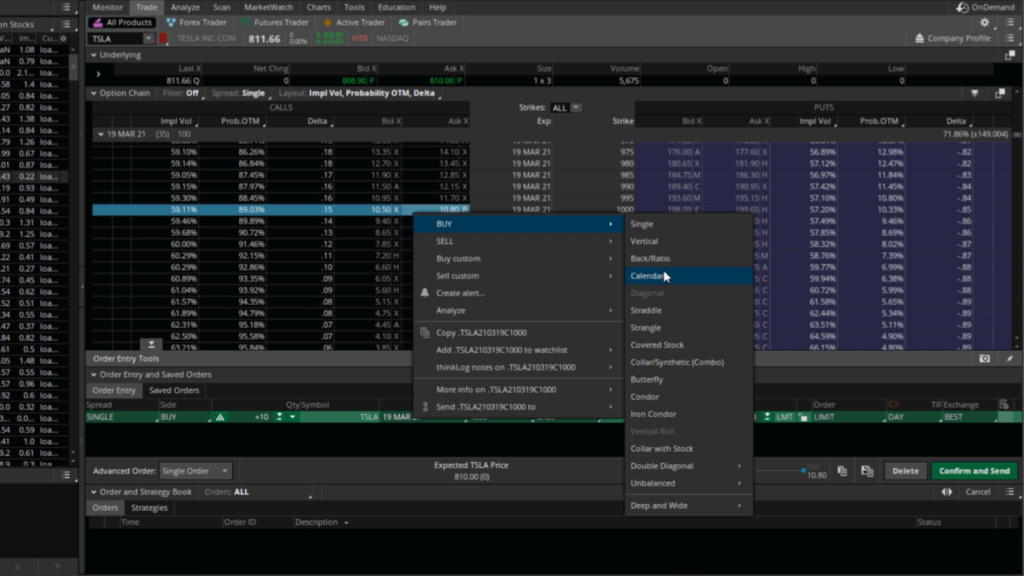
Task: Click the detach Option Chain window icon
Action: click(999, 93)
